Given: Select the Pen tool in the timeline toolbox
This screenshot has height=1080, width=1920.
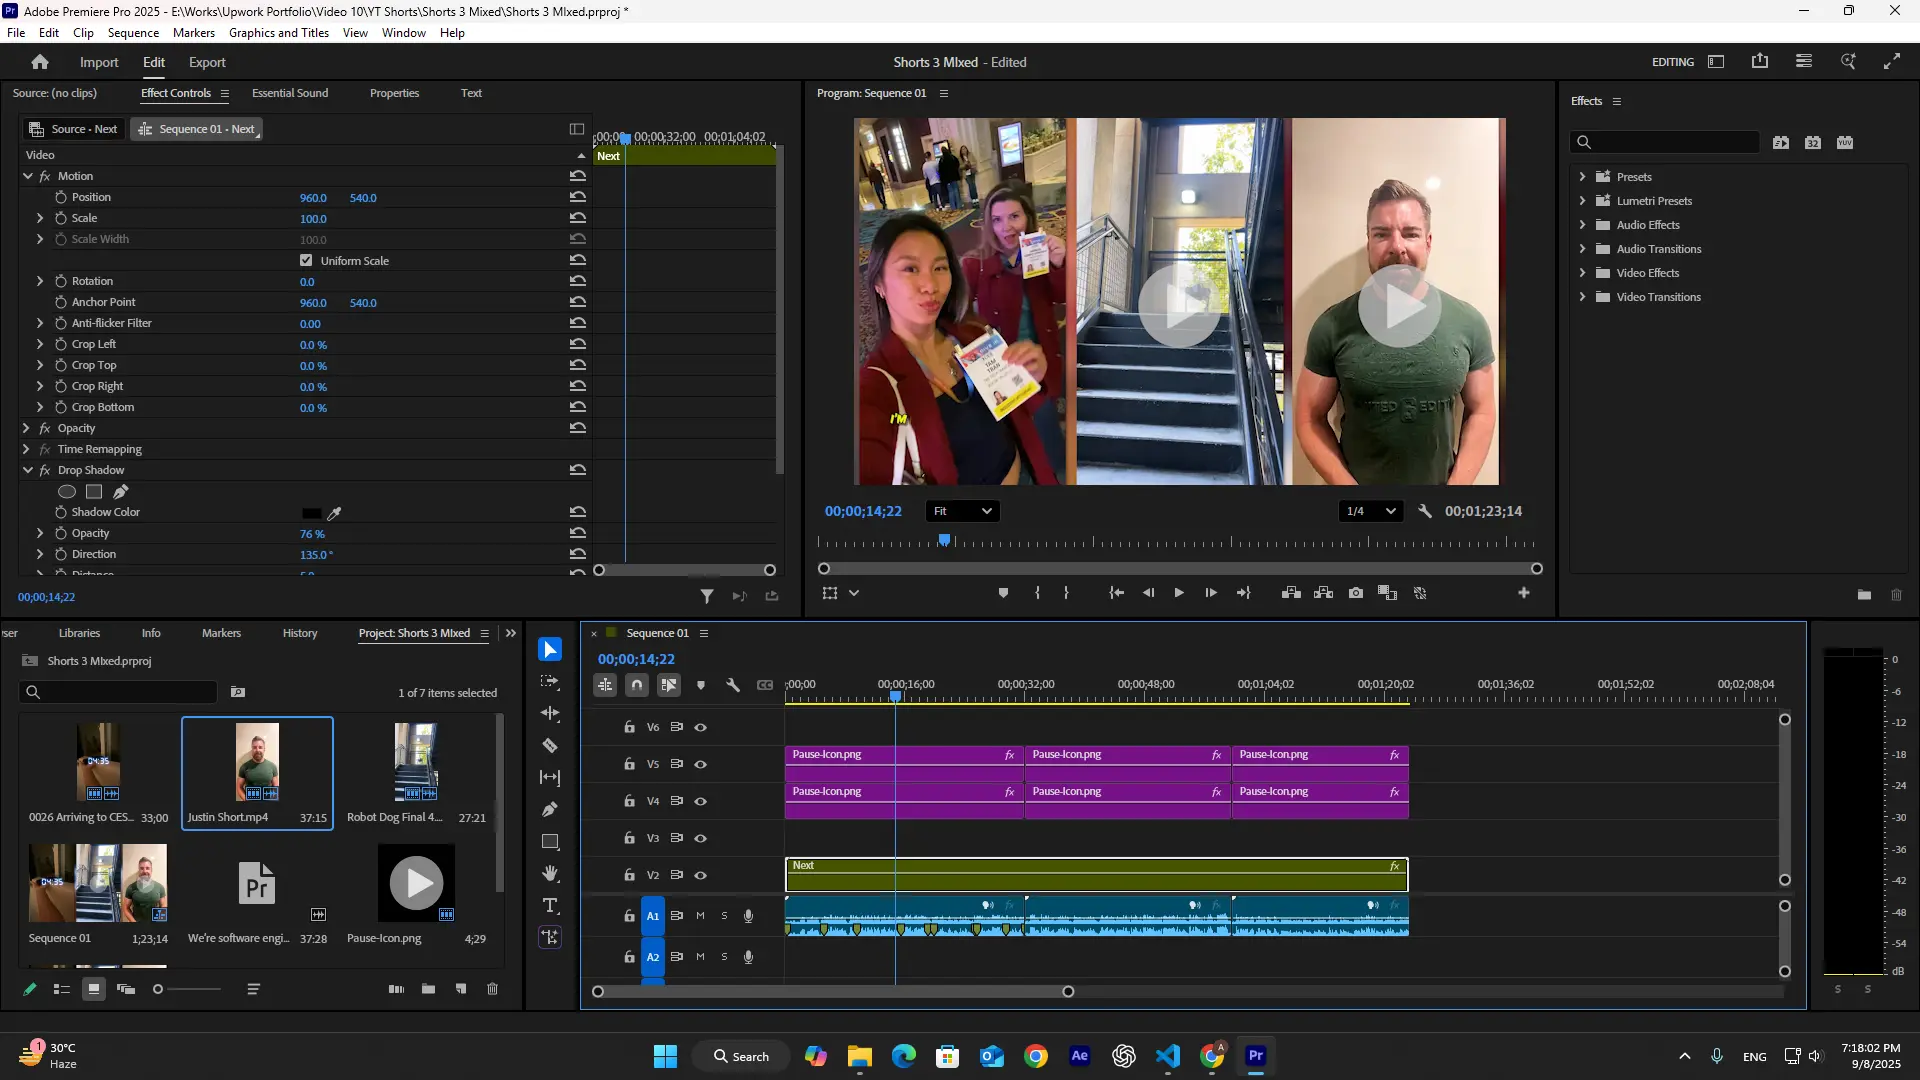Looking at the screenshot, I should tap(550, 809).
